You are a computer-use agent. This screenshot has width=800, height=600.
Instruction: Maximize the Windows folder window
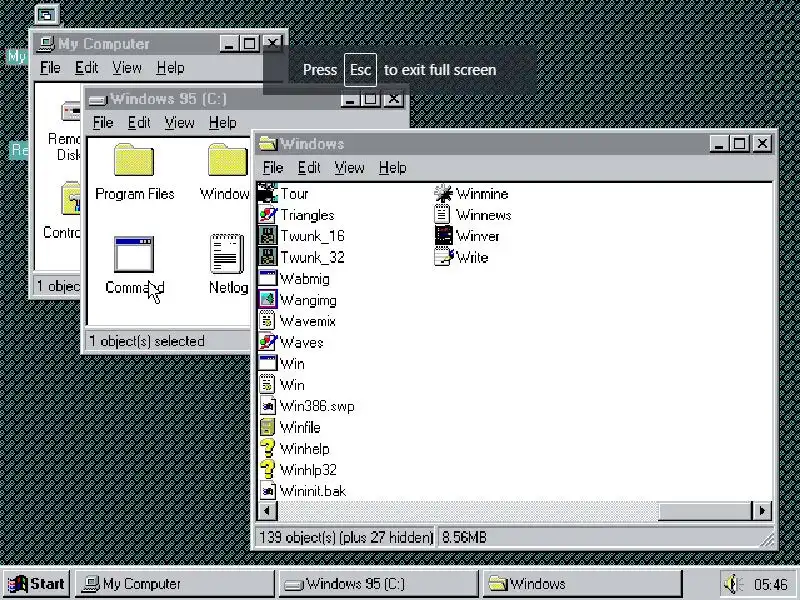[x=740, y=144]
